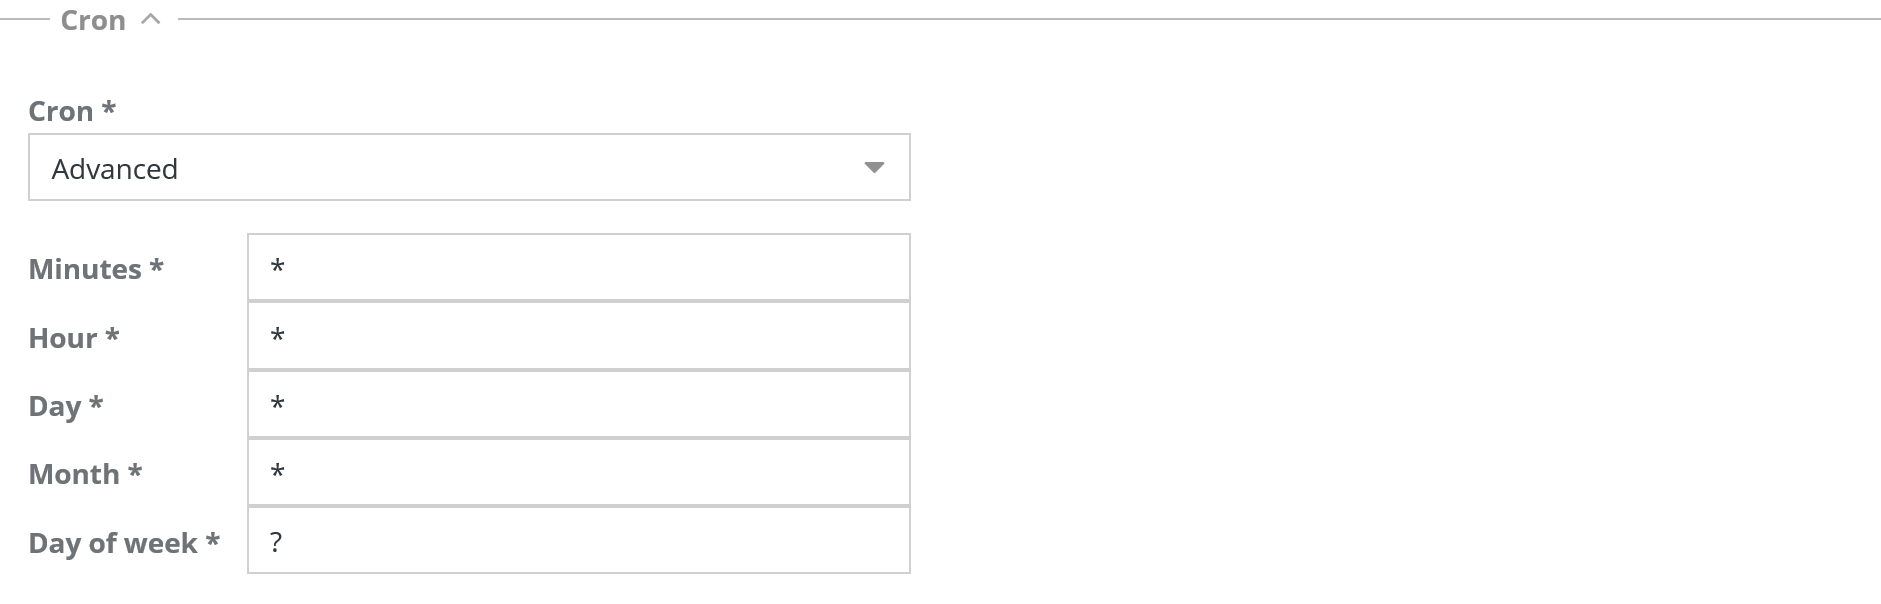1881x604 pixels.
Task: Focus the Day of week input field
Action: pos(578,541)
